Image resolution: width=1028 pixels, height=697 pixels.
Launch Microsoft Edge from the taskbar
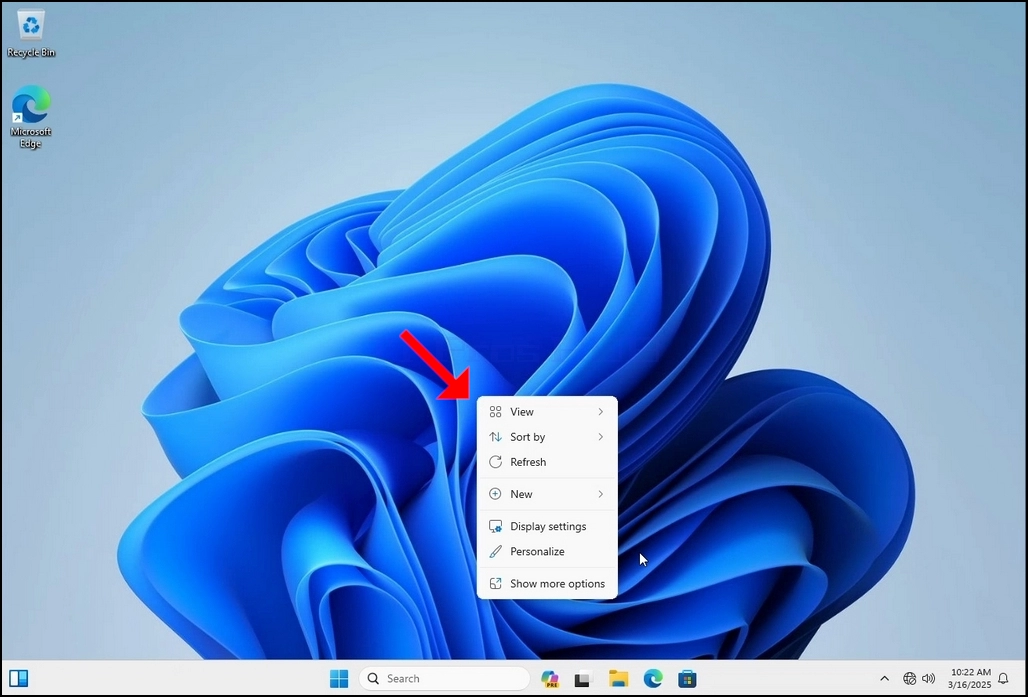coord(652,679)
